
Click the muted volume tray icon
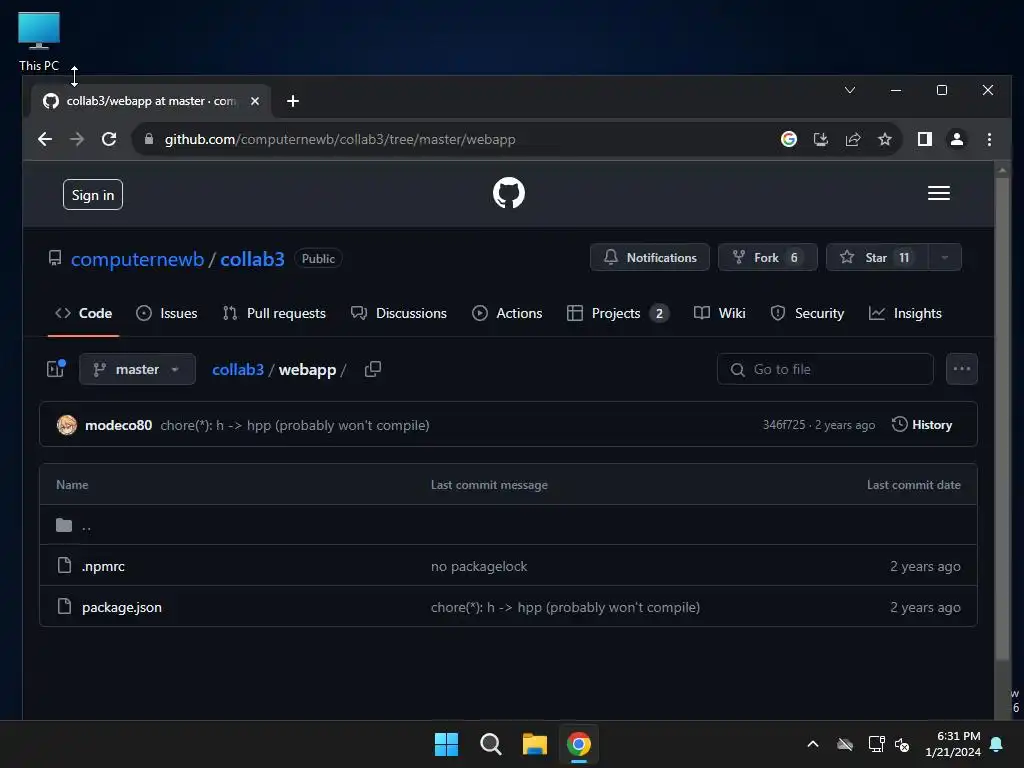point(902,744)
